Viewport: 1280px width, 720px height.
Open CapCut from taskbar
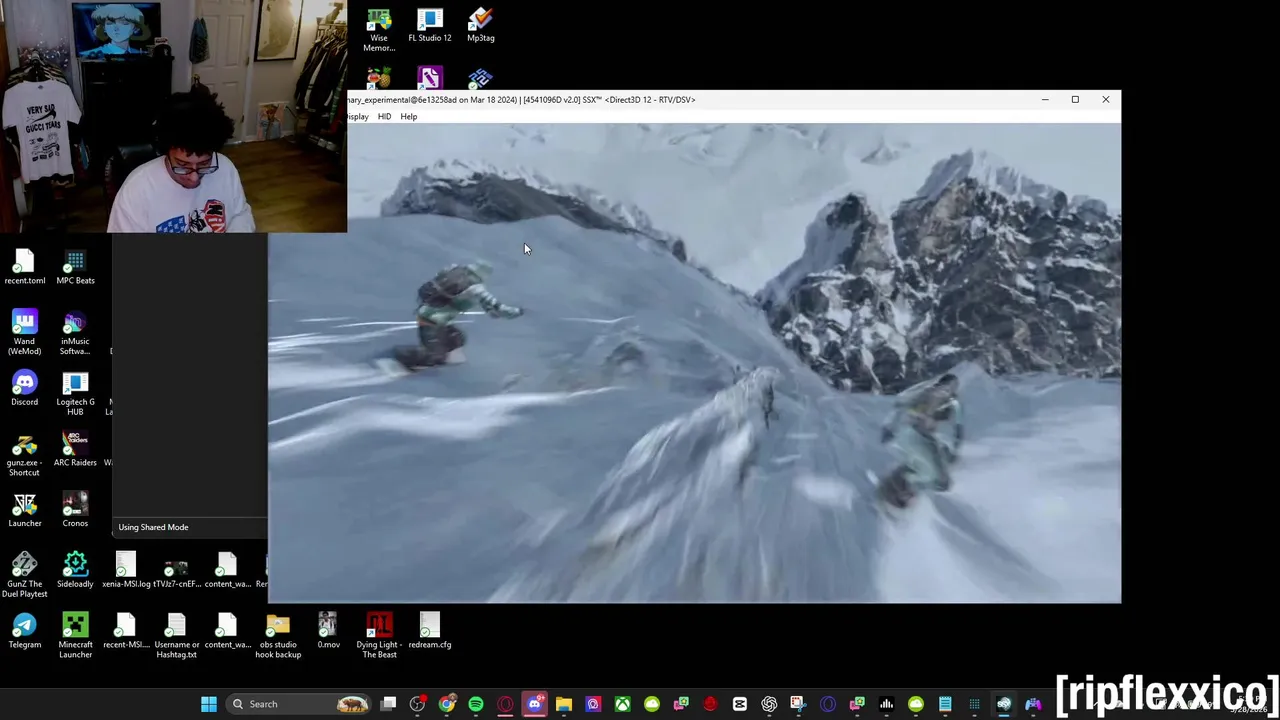[740, 704]
